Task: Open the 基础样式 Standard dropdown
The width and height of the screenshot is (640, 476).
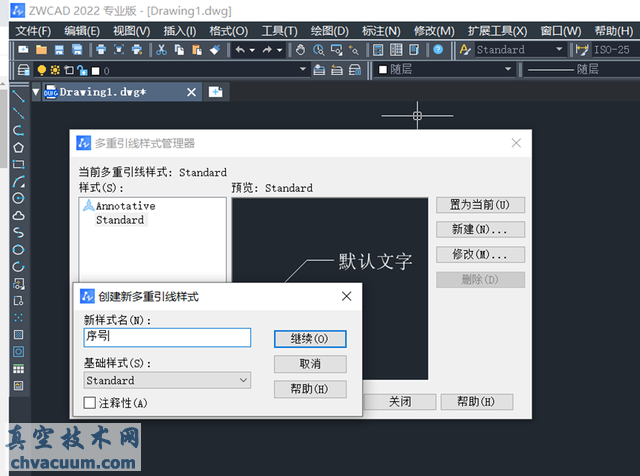Action: pos(166,380)
